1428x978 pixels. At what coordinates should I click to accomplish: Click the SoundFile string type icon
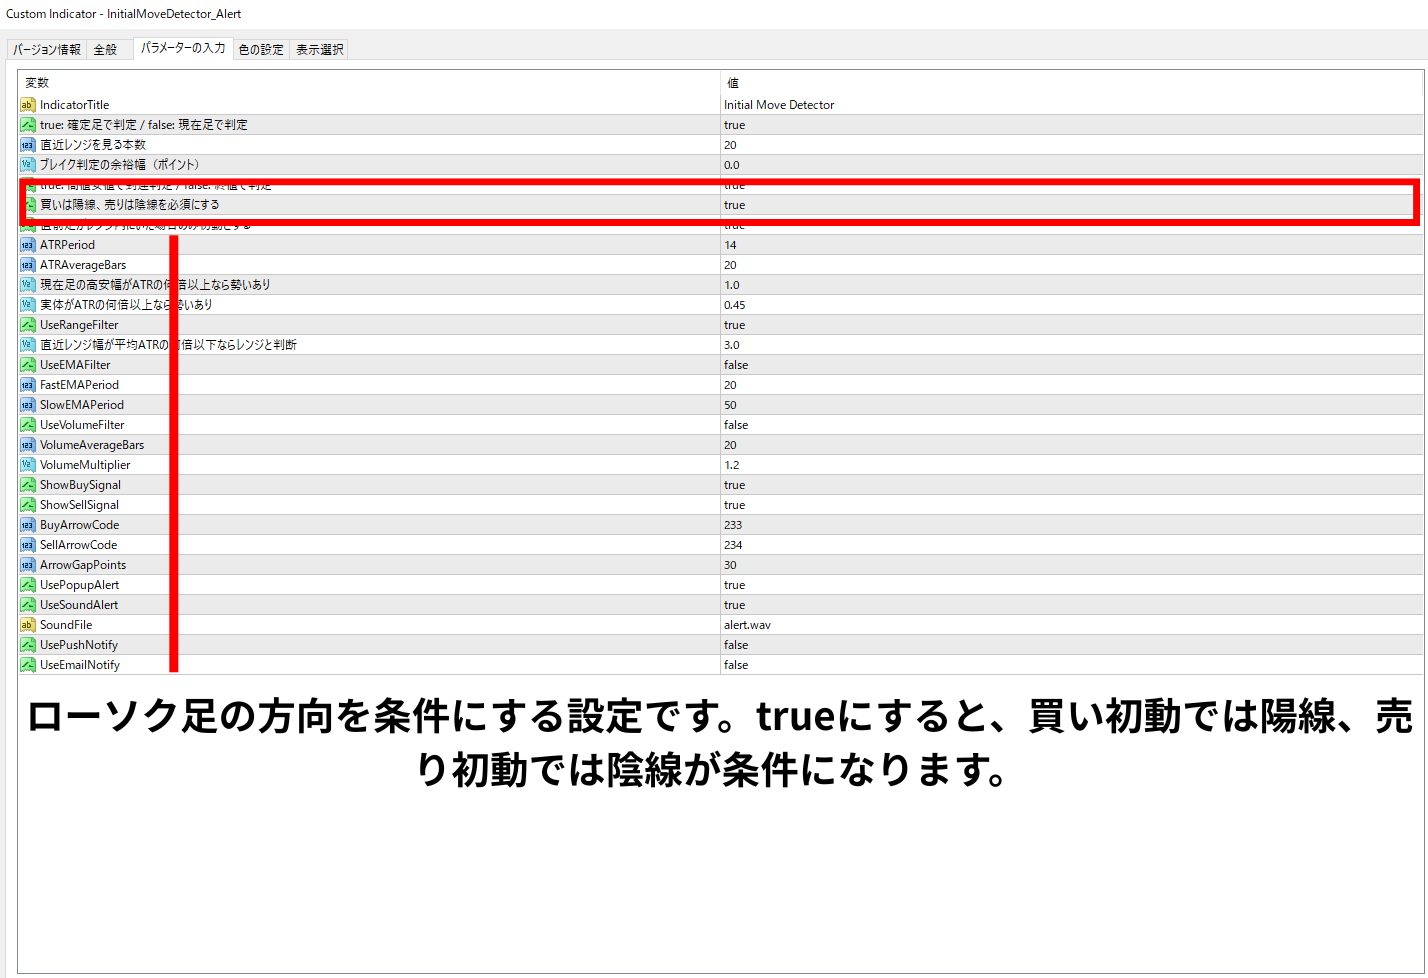(28, 625)
